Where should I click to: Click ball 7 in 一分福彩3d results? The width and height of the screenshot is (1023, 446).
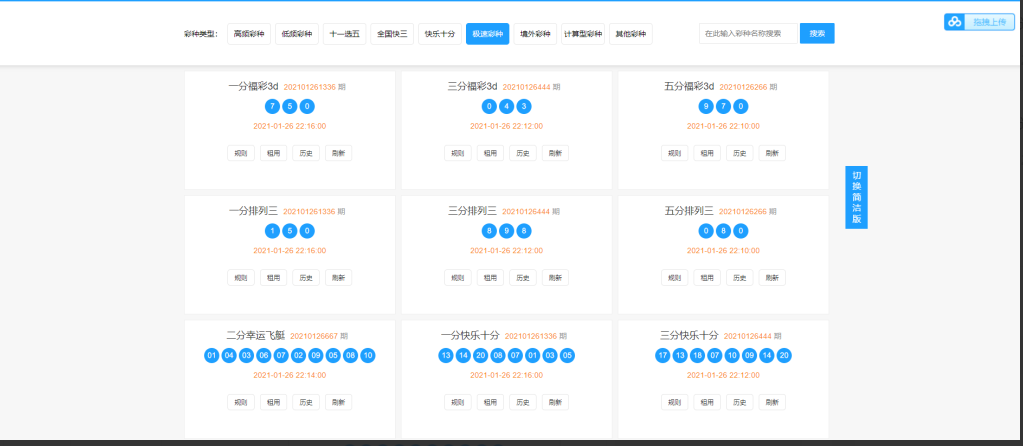273,106
